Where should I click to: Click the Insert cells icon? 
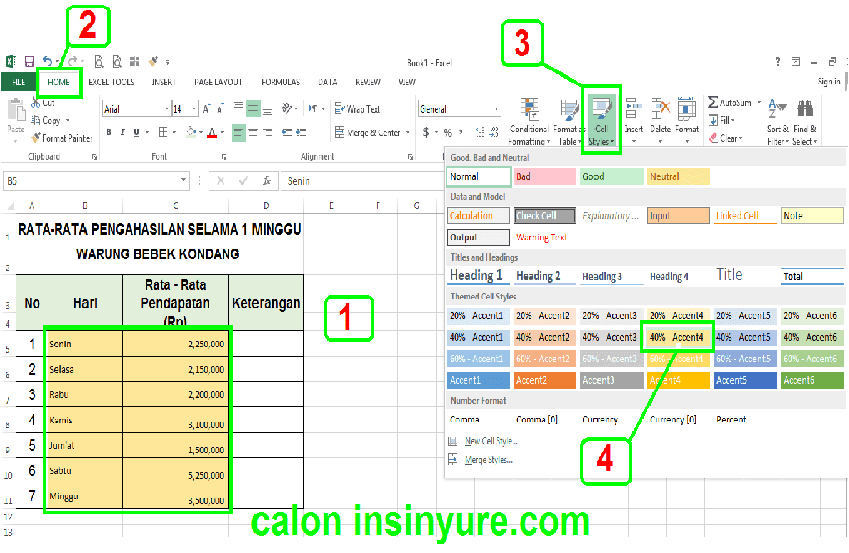(633, 109)
